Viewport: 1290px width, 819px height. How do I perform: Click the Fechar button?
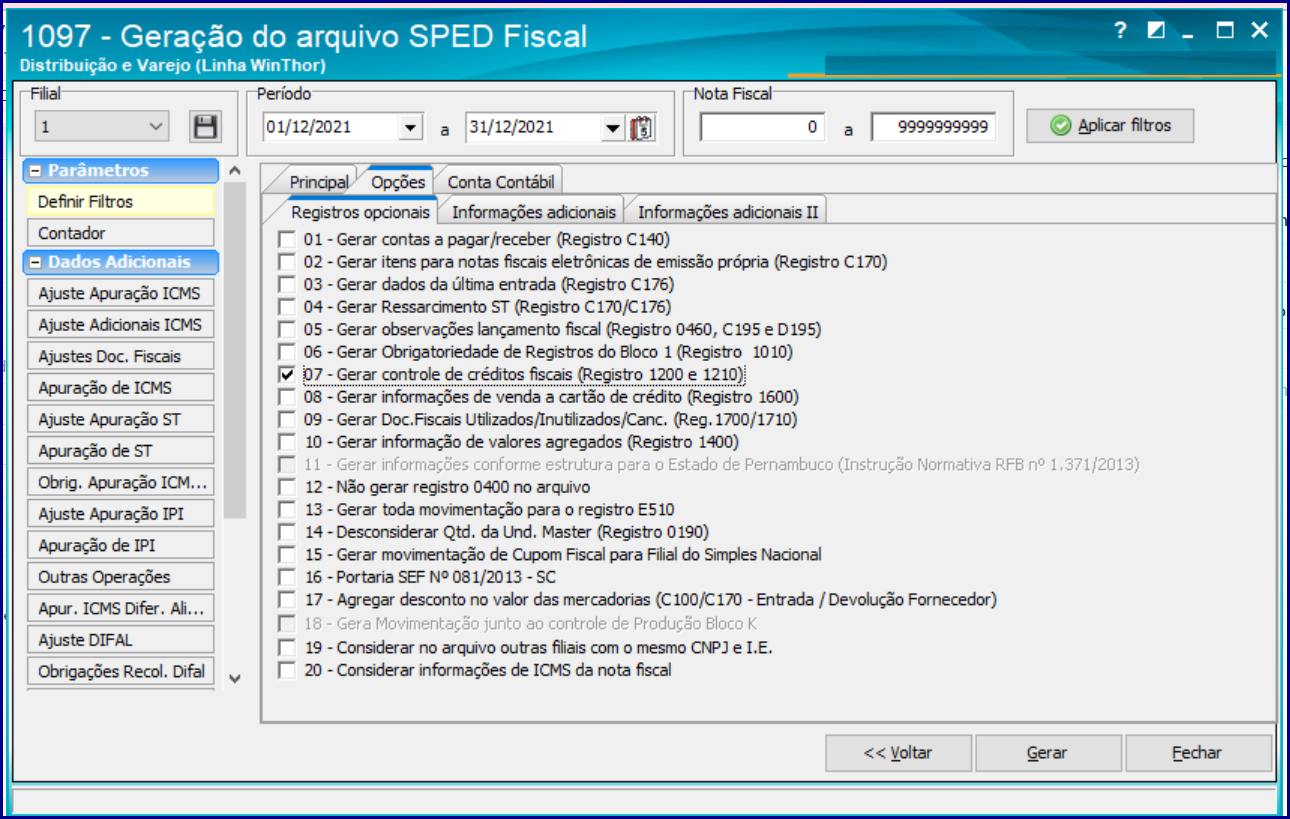click(x=1197, y=753)
